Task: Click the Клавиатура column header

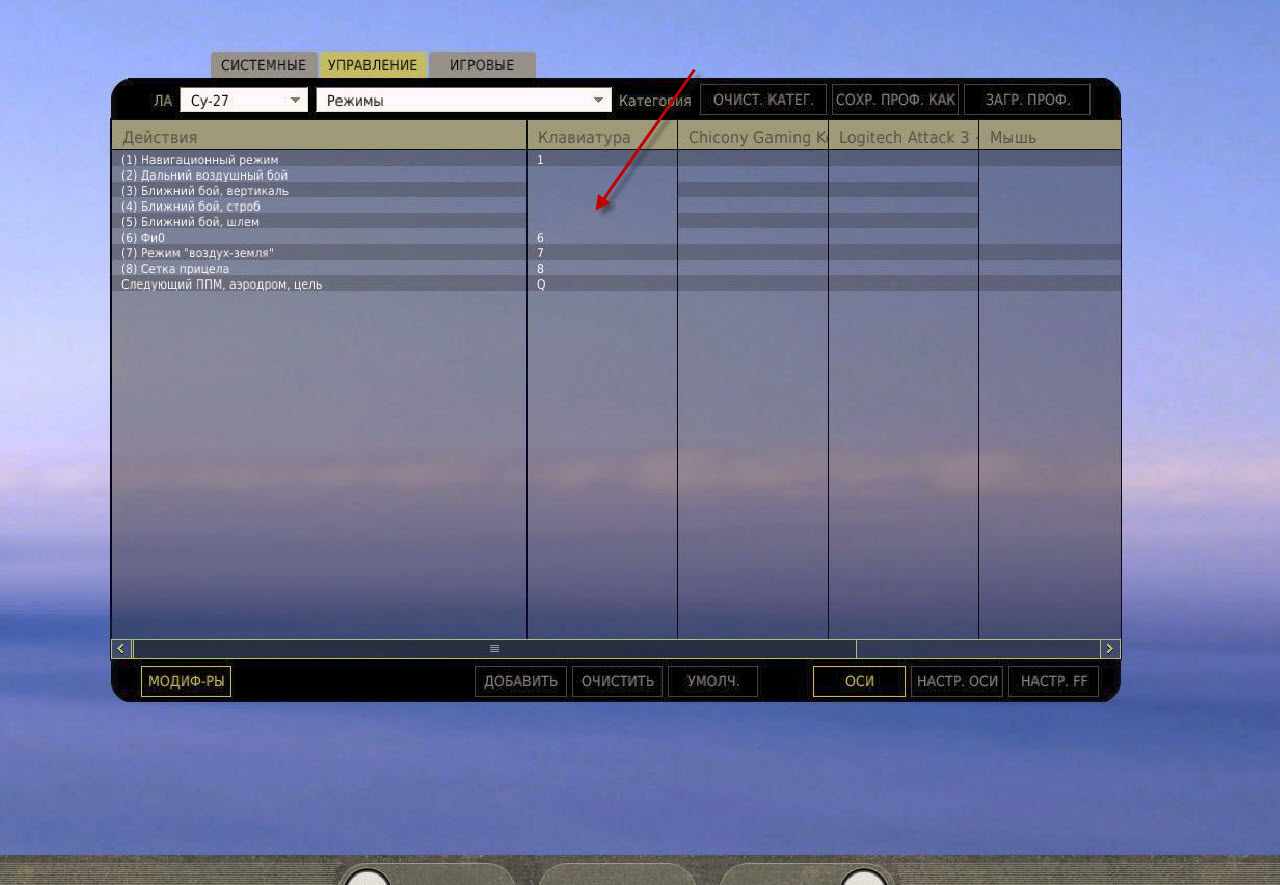Action: point(602,137)
